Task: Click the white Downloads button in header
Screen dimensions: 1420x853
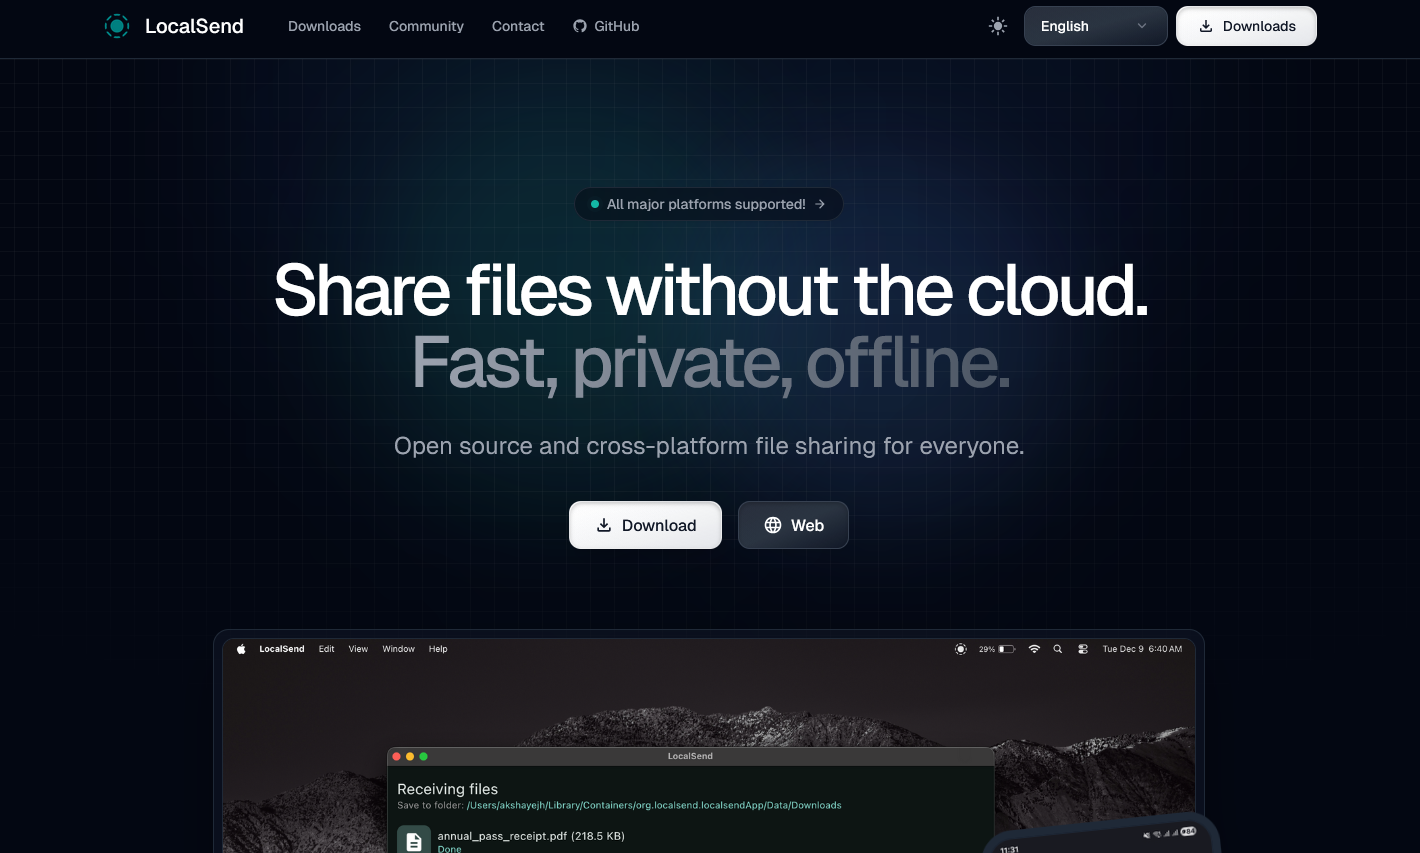Action: click(x=1246, y=26)
